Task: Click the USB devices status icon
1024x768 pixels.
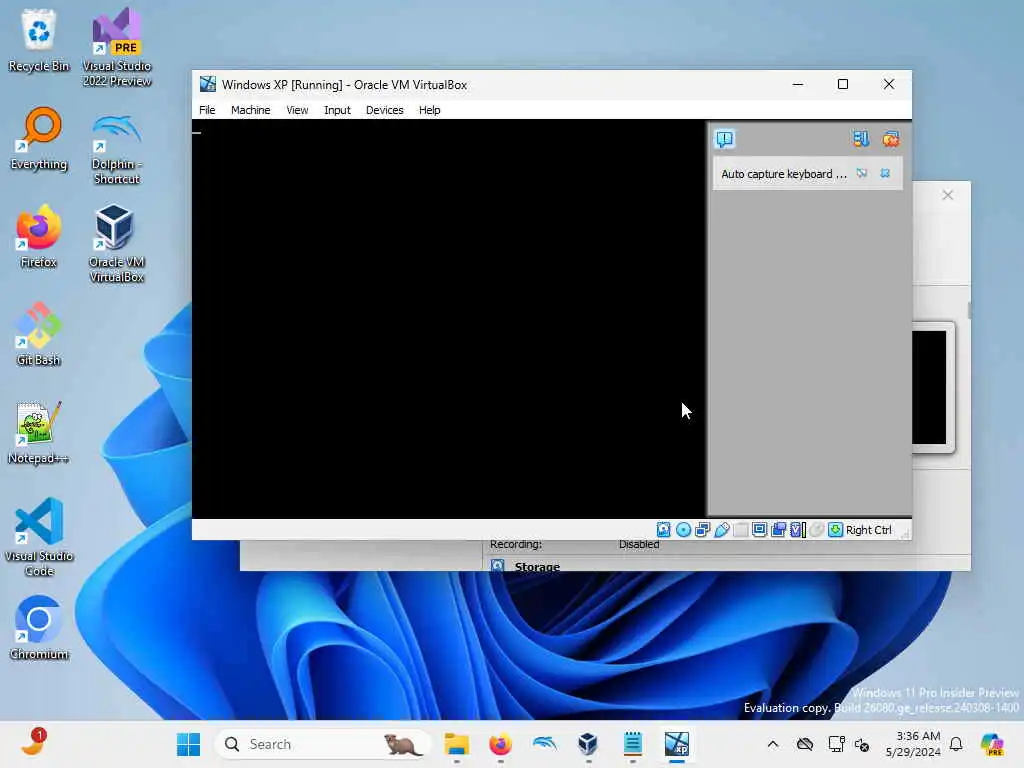Action: click(x=722, y=530)
